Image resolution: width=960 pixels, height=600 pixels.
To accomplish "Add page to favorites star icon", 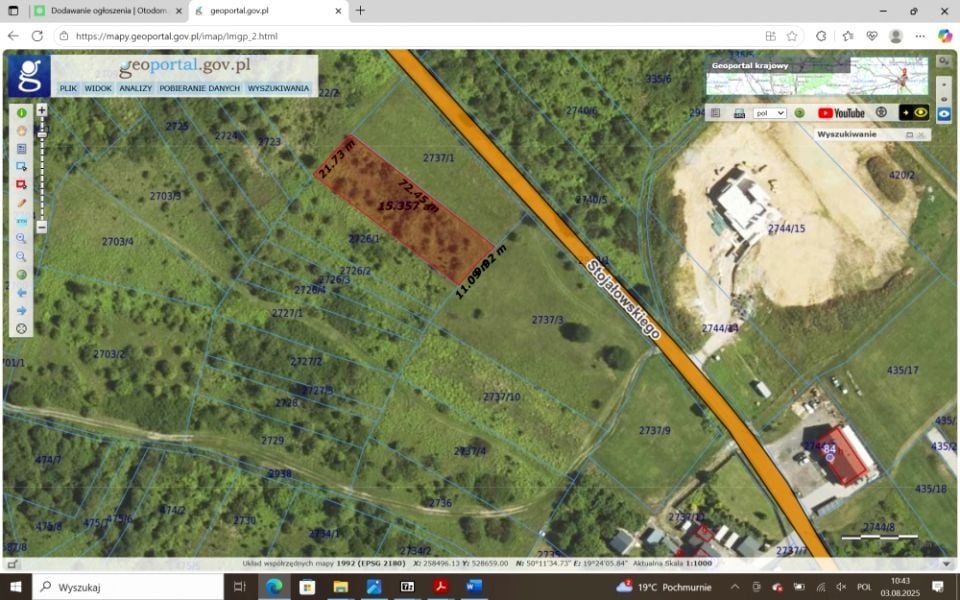I will coord(792,36).
